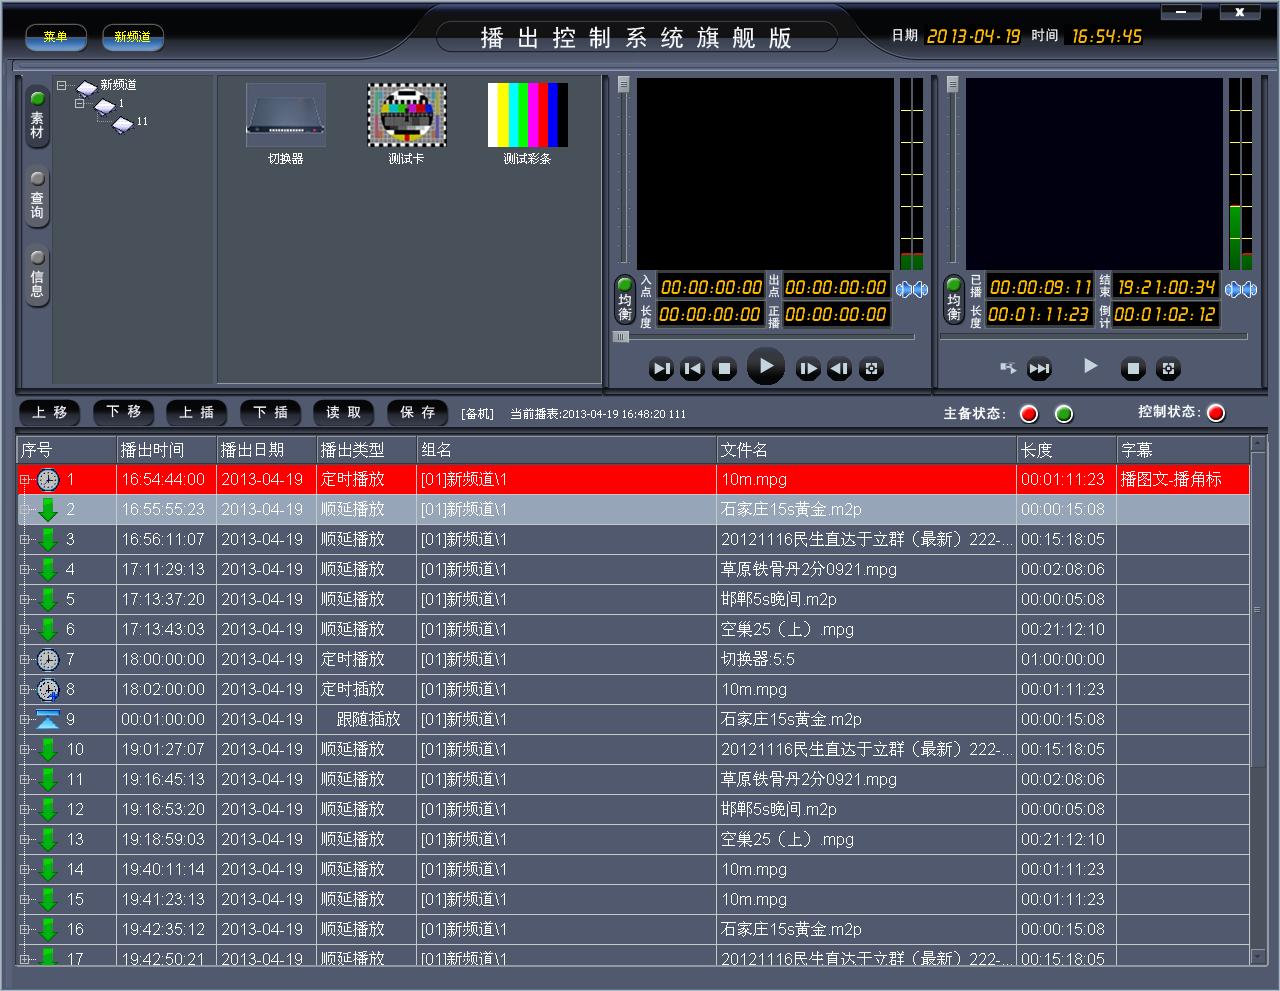Click the red 控制状态 indicator
The height and width of the screenshot is (991, 1280).
coord(1216,413)
